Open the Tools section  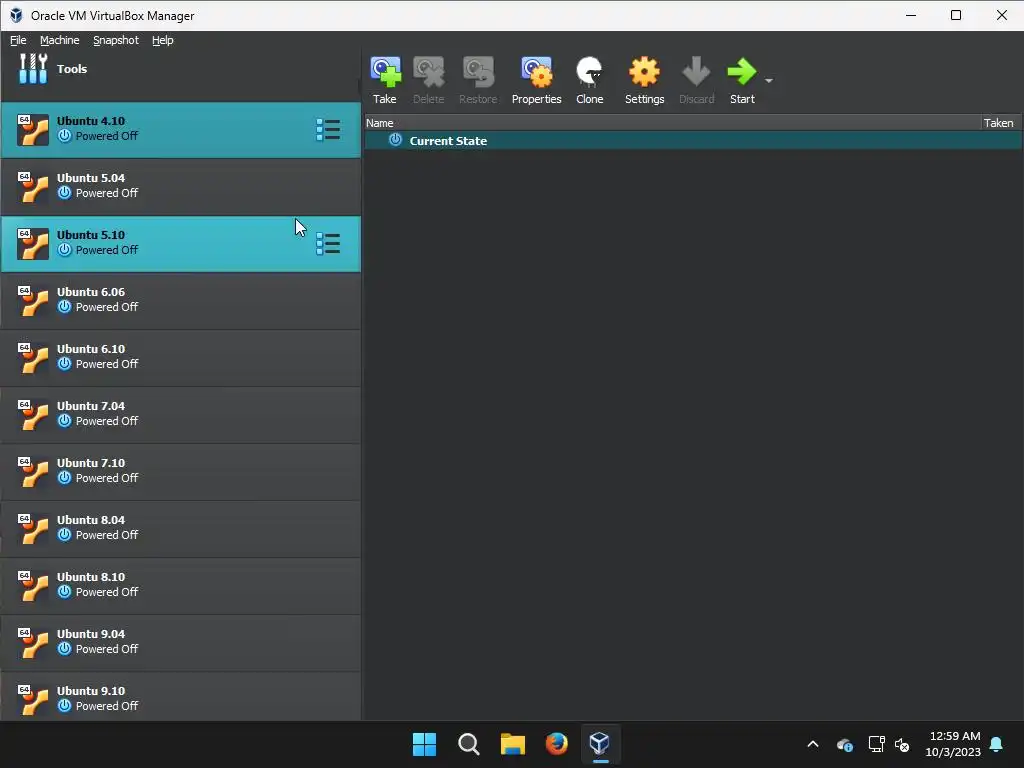(180, 69)
